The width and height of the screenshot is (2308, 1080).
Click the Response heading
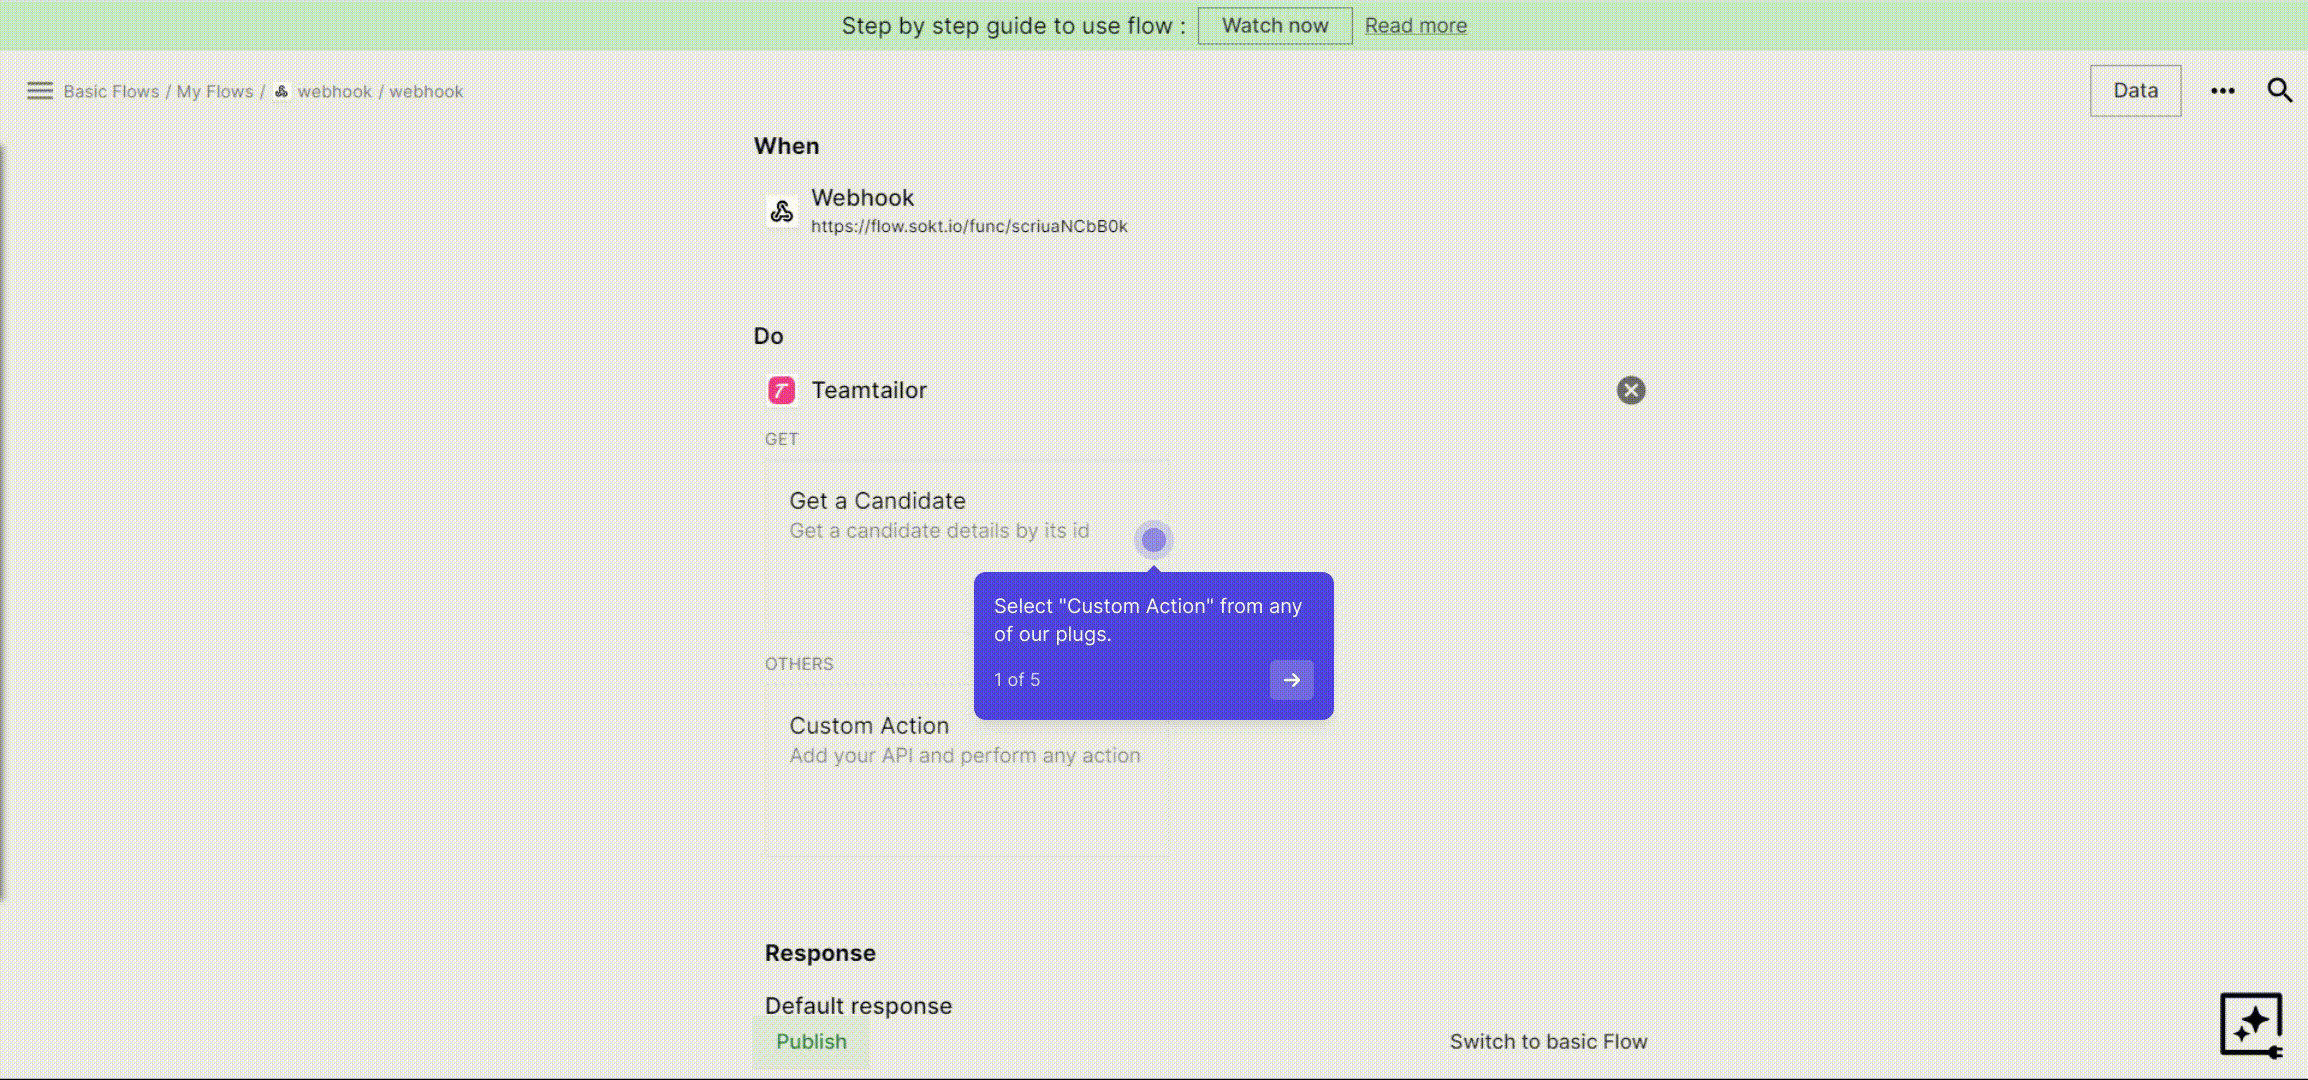tap(820, 953)
